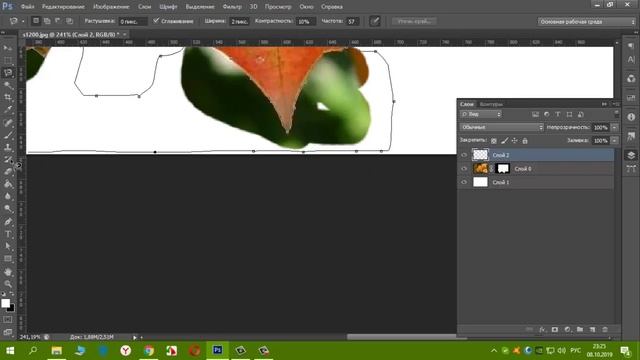This screenshot has width=640, height=360.
Task: Toggle lock image pixels brush icon
Action: click(504, 141)
